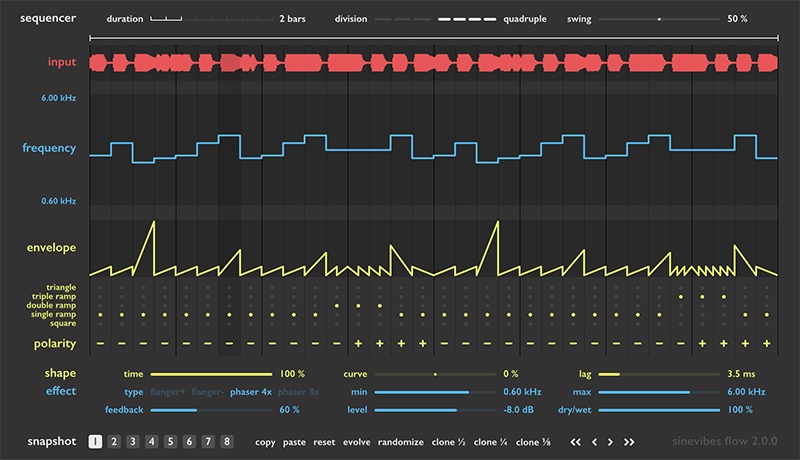Image resolution: width=800 pixels, height=460 pixels.
Task: Choose snapshot slot 6
Action: tap(189, 441)
